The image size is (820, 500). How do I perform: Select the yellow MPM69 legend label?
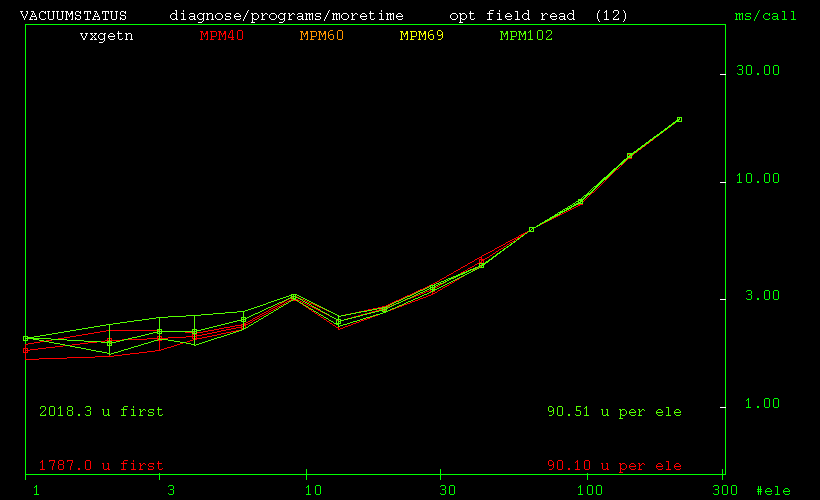click(422, 36)
